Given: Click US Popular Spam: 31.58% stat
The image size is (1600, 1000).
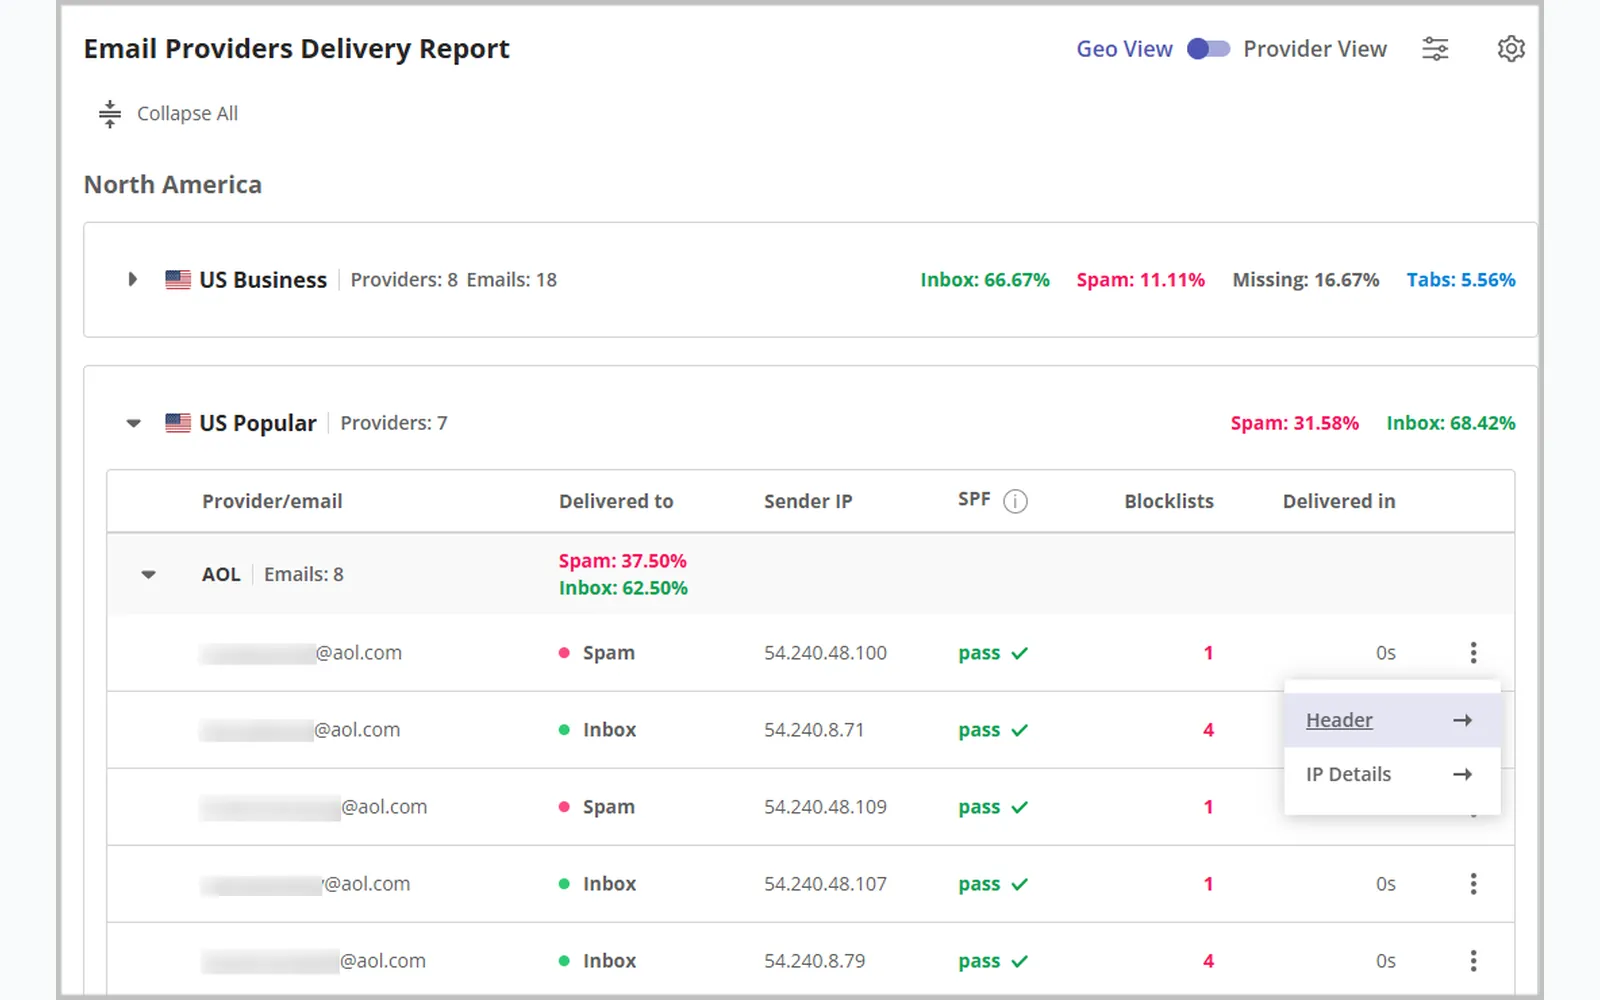Looking at the screenshot, I should tap(1294, 423).
